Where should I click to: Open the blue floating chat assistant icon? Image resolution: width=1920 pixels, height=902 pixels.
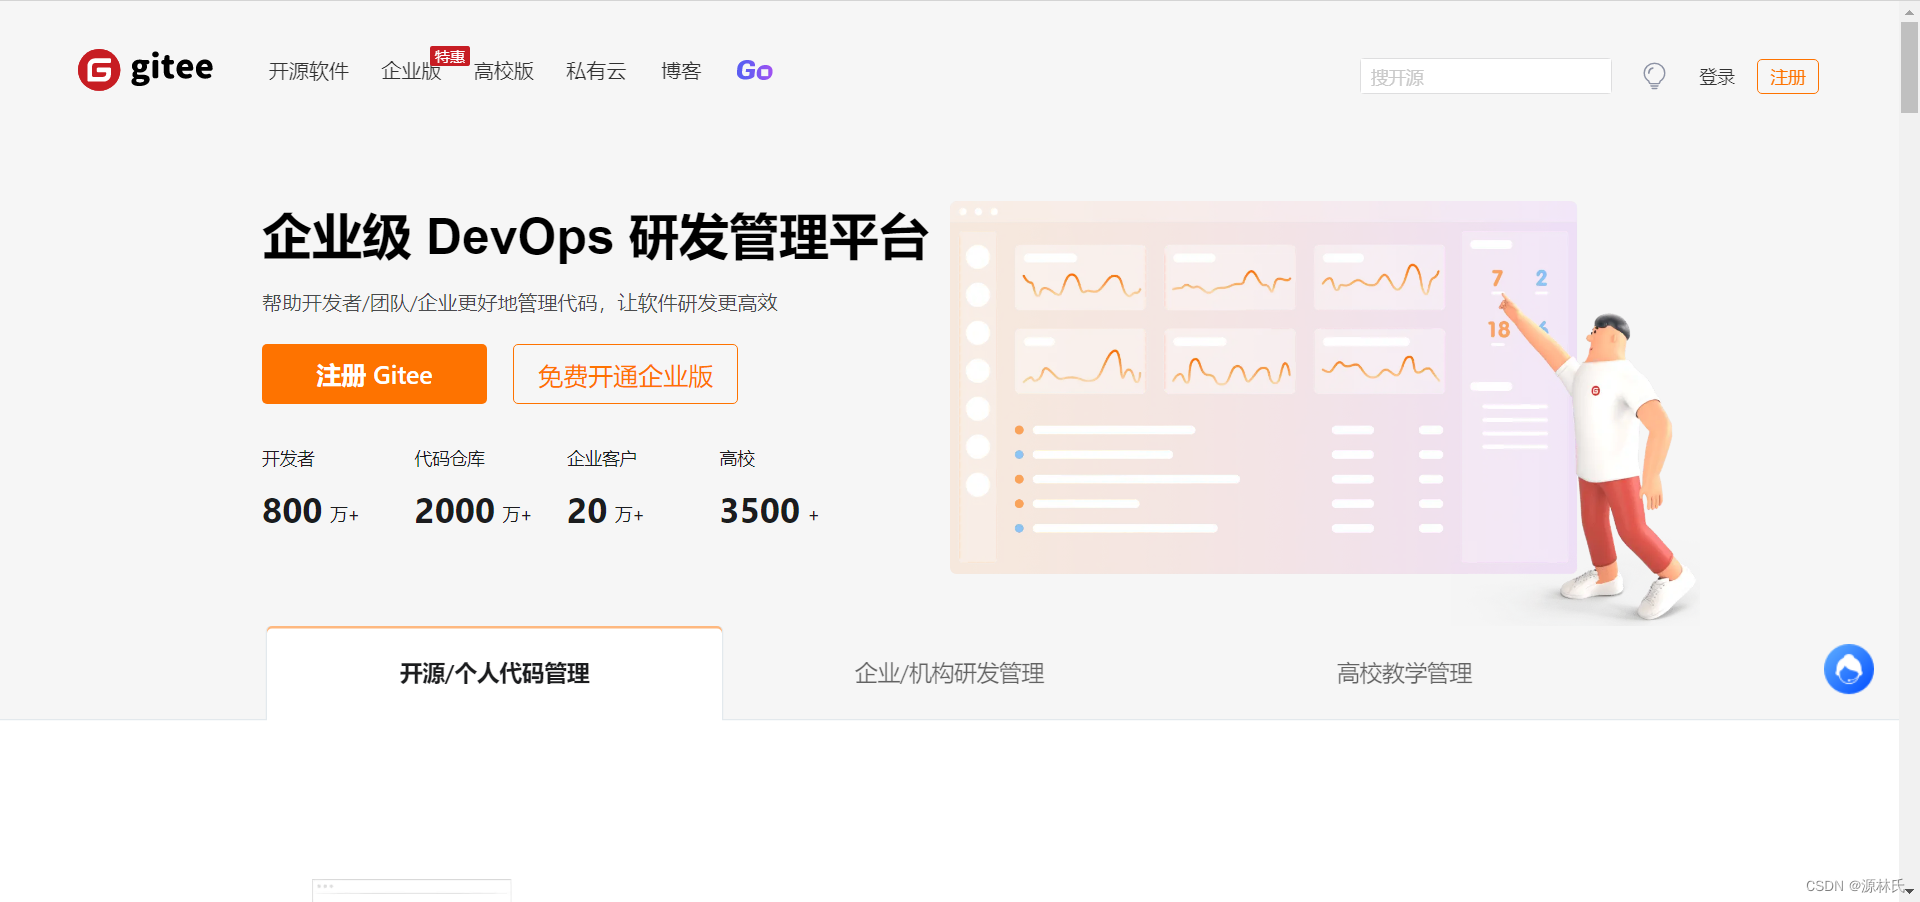1849,669
